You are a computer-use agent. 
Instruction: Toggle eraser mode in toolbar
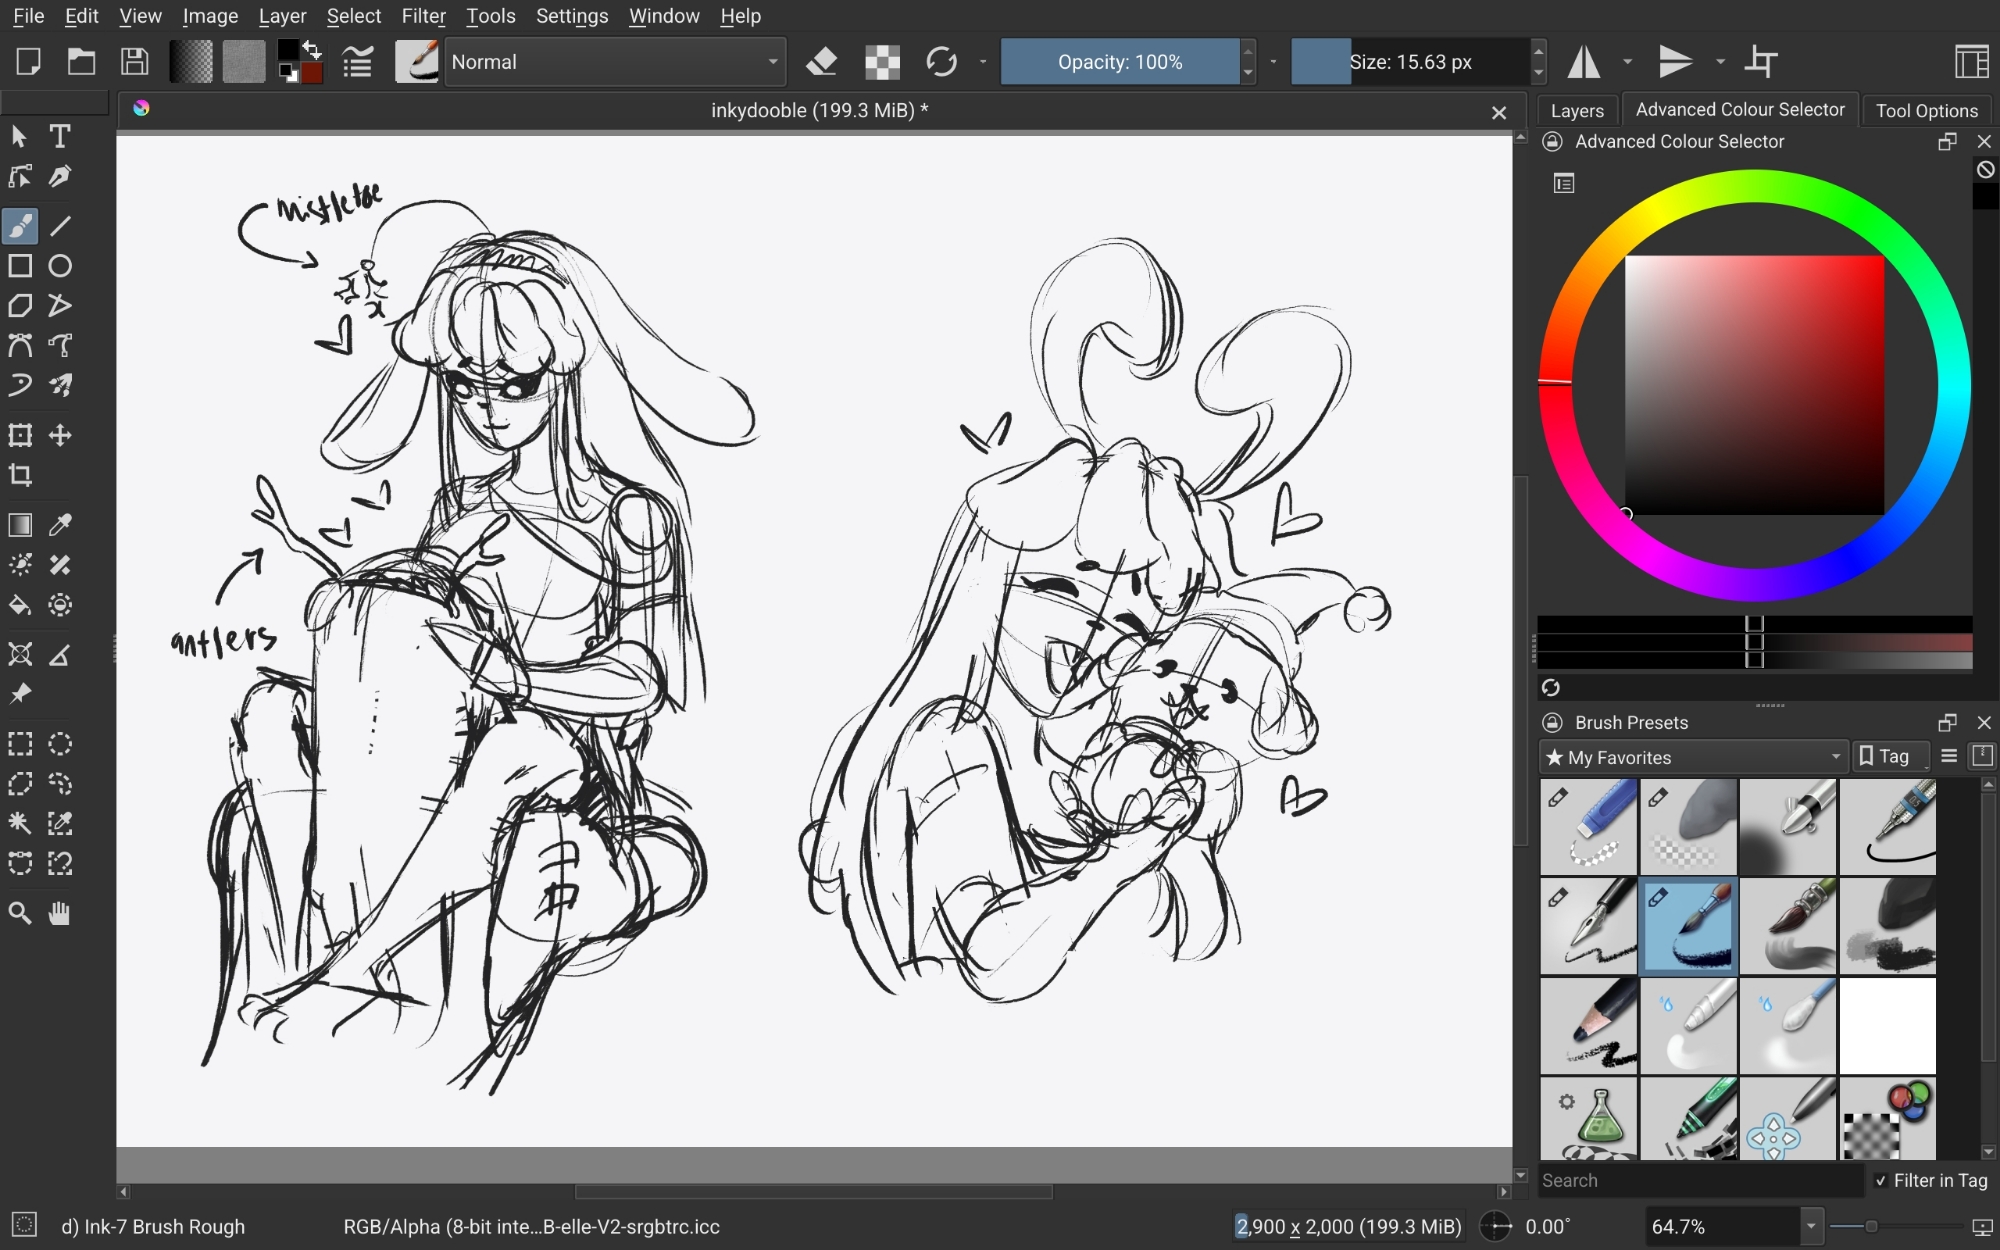[821, 62]
